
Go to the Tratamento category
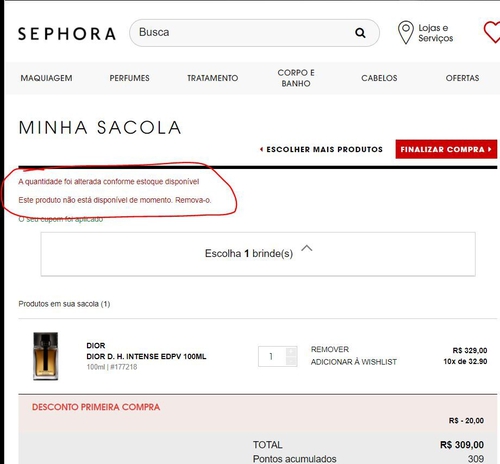coord(212,78)
